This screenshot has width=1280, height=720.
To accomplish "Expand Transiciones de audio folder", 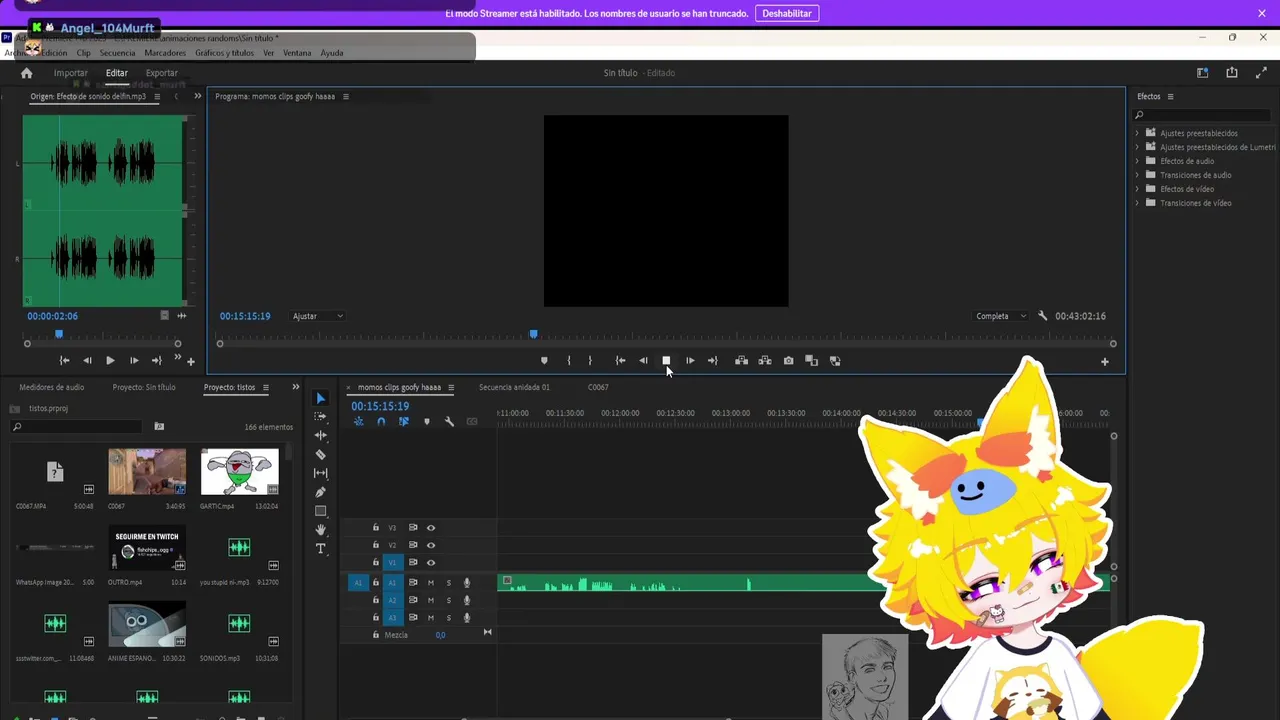I will click(x=1137, y=175).
